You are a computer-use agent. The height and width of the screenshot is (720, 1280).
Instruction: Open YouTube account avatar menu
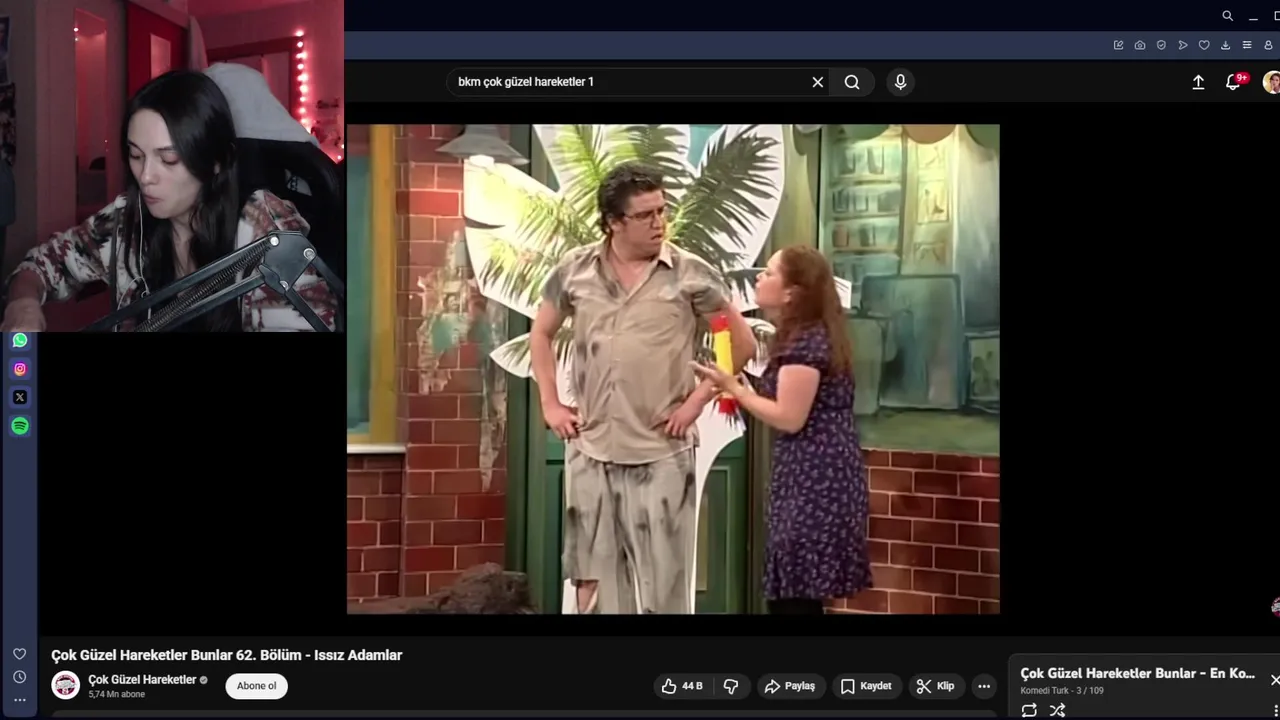pos(1271,82)
